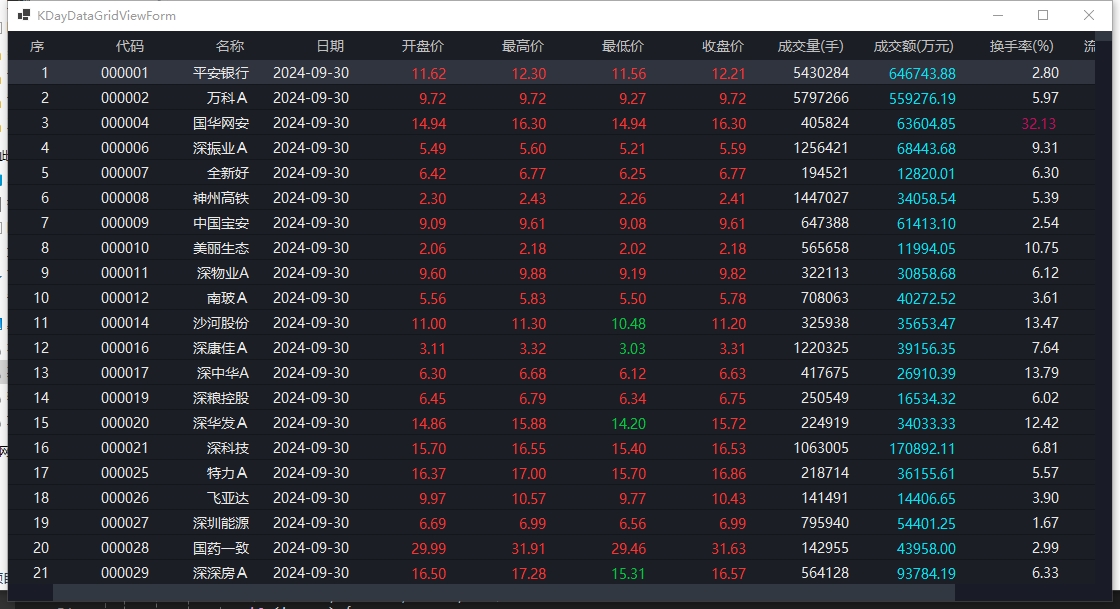Click the green 10.48 lowest price cell

coord(628,323)
